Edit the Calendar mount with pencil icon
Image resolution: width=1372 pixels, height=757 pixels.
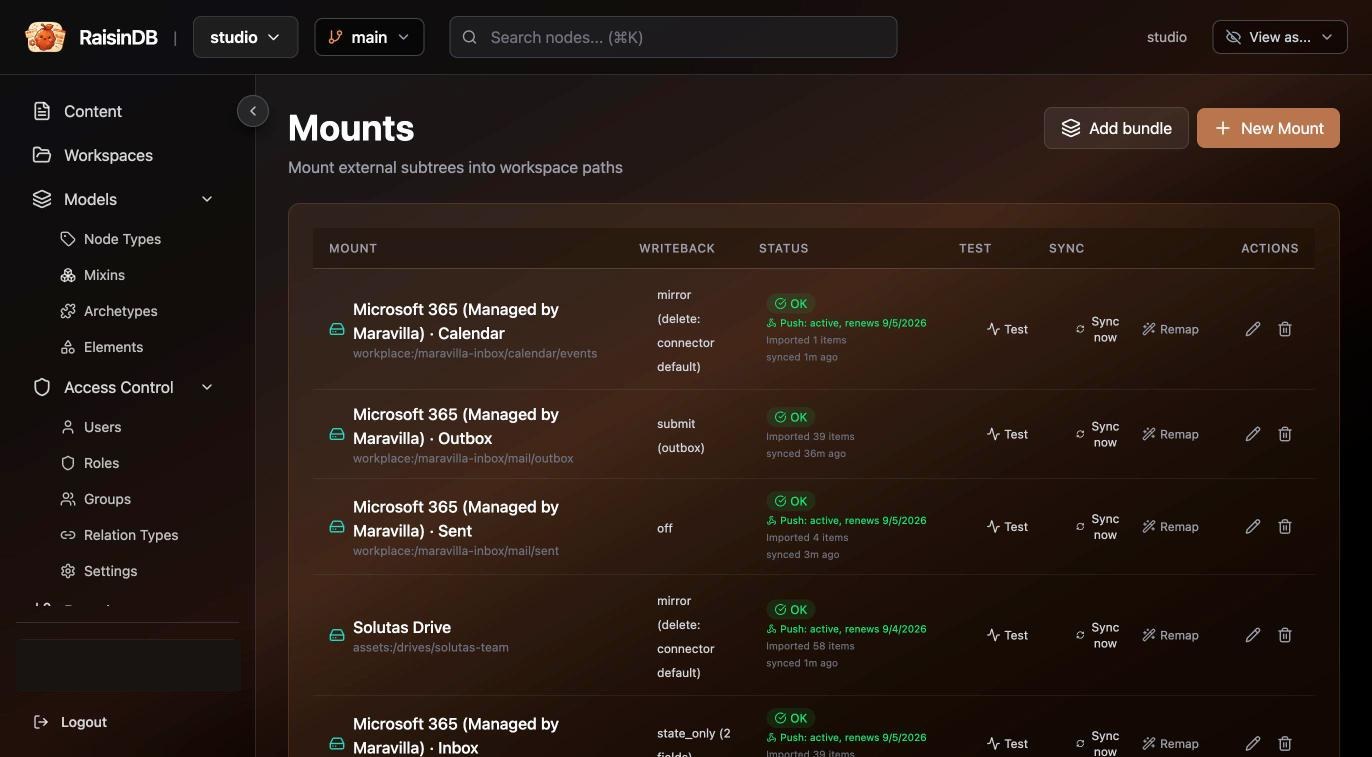[x=1253, y=329]
